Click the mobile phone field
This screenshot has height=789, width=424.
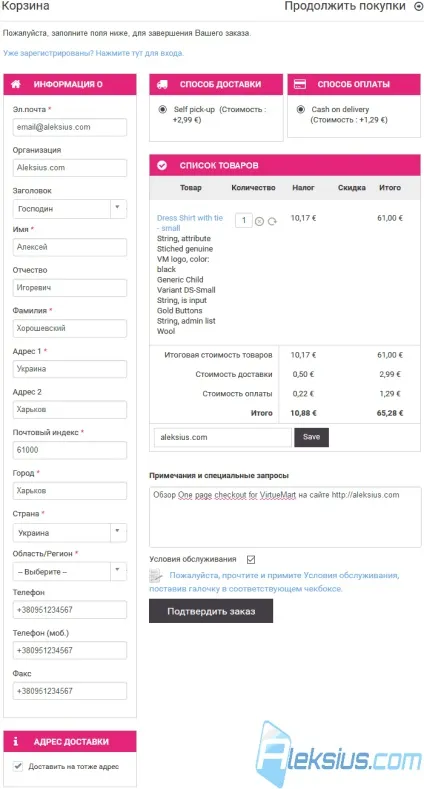coord(69,650)
